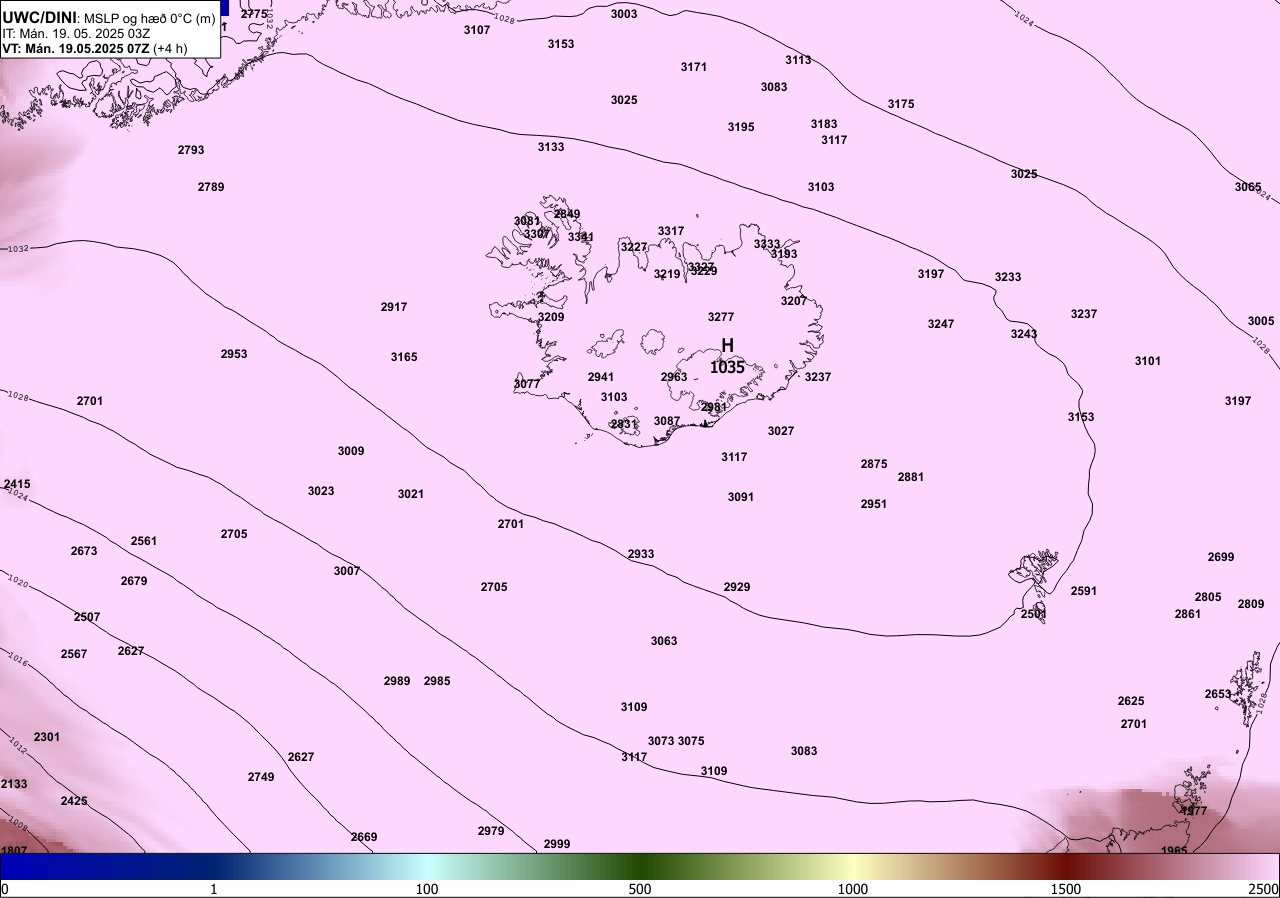Click the height value 2929
The image size is (1280, 898).
pyautogui.click(x=737, y=587)
